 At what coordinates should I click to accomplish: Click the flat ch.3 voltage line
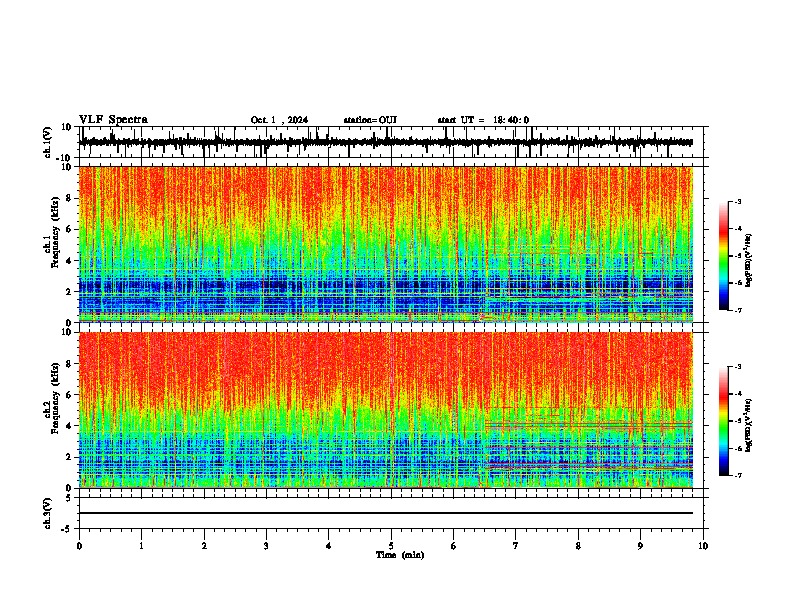pos(385,513)
